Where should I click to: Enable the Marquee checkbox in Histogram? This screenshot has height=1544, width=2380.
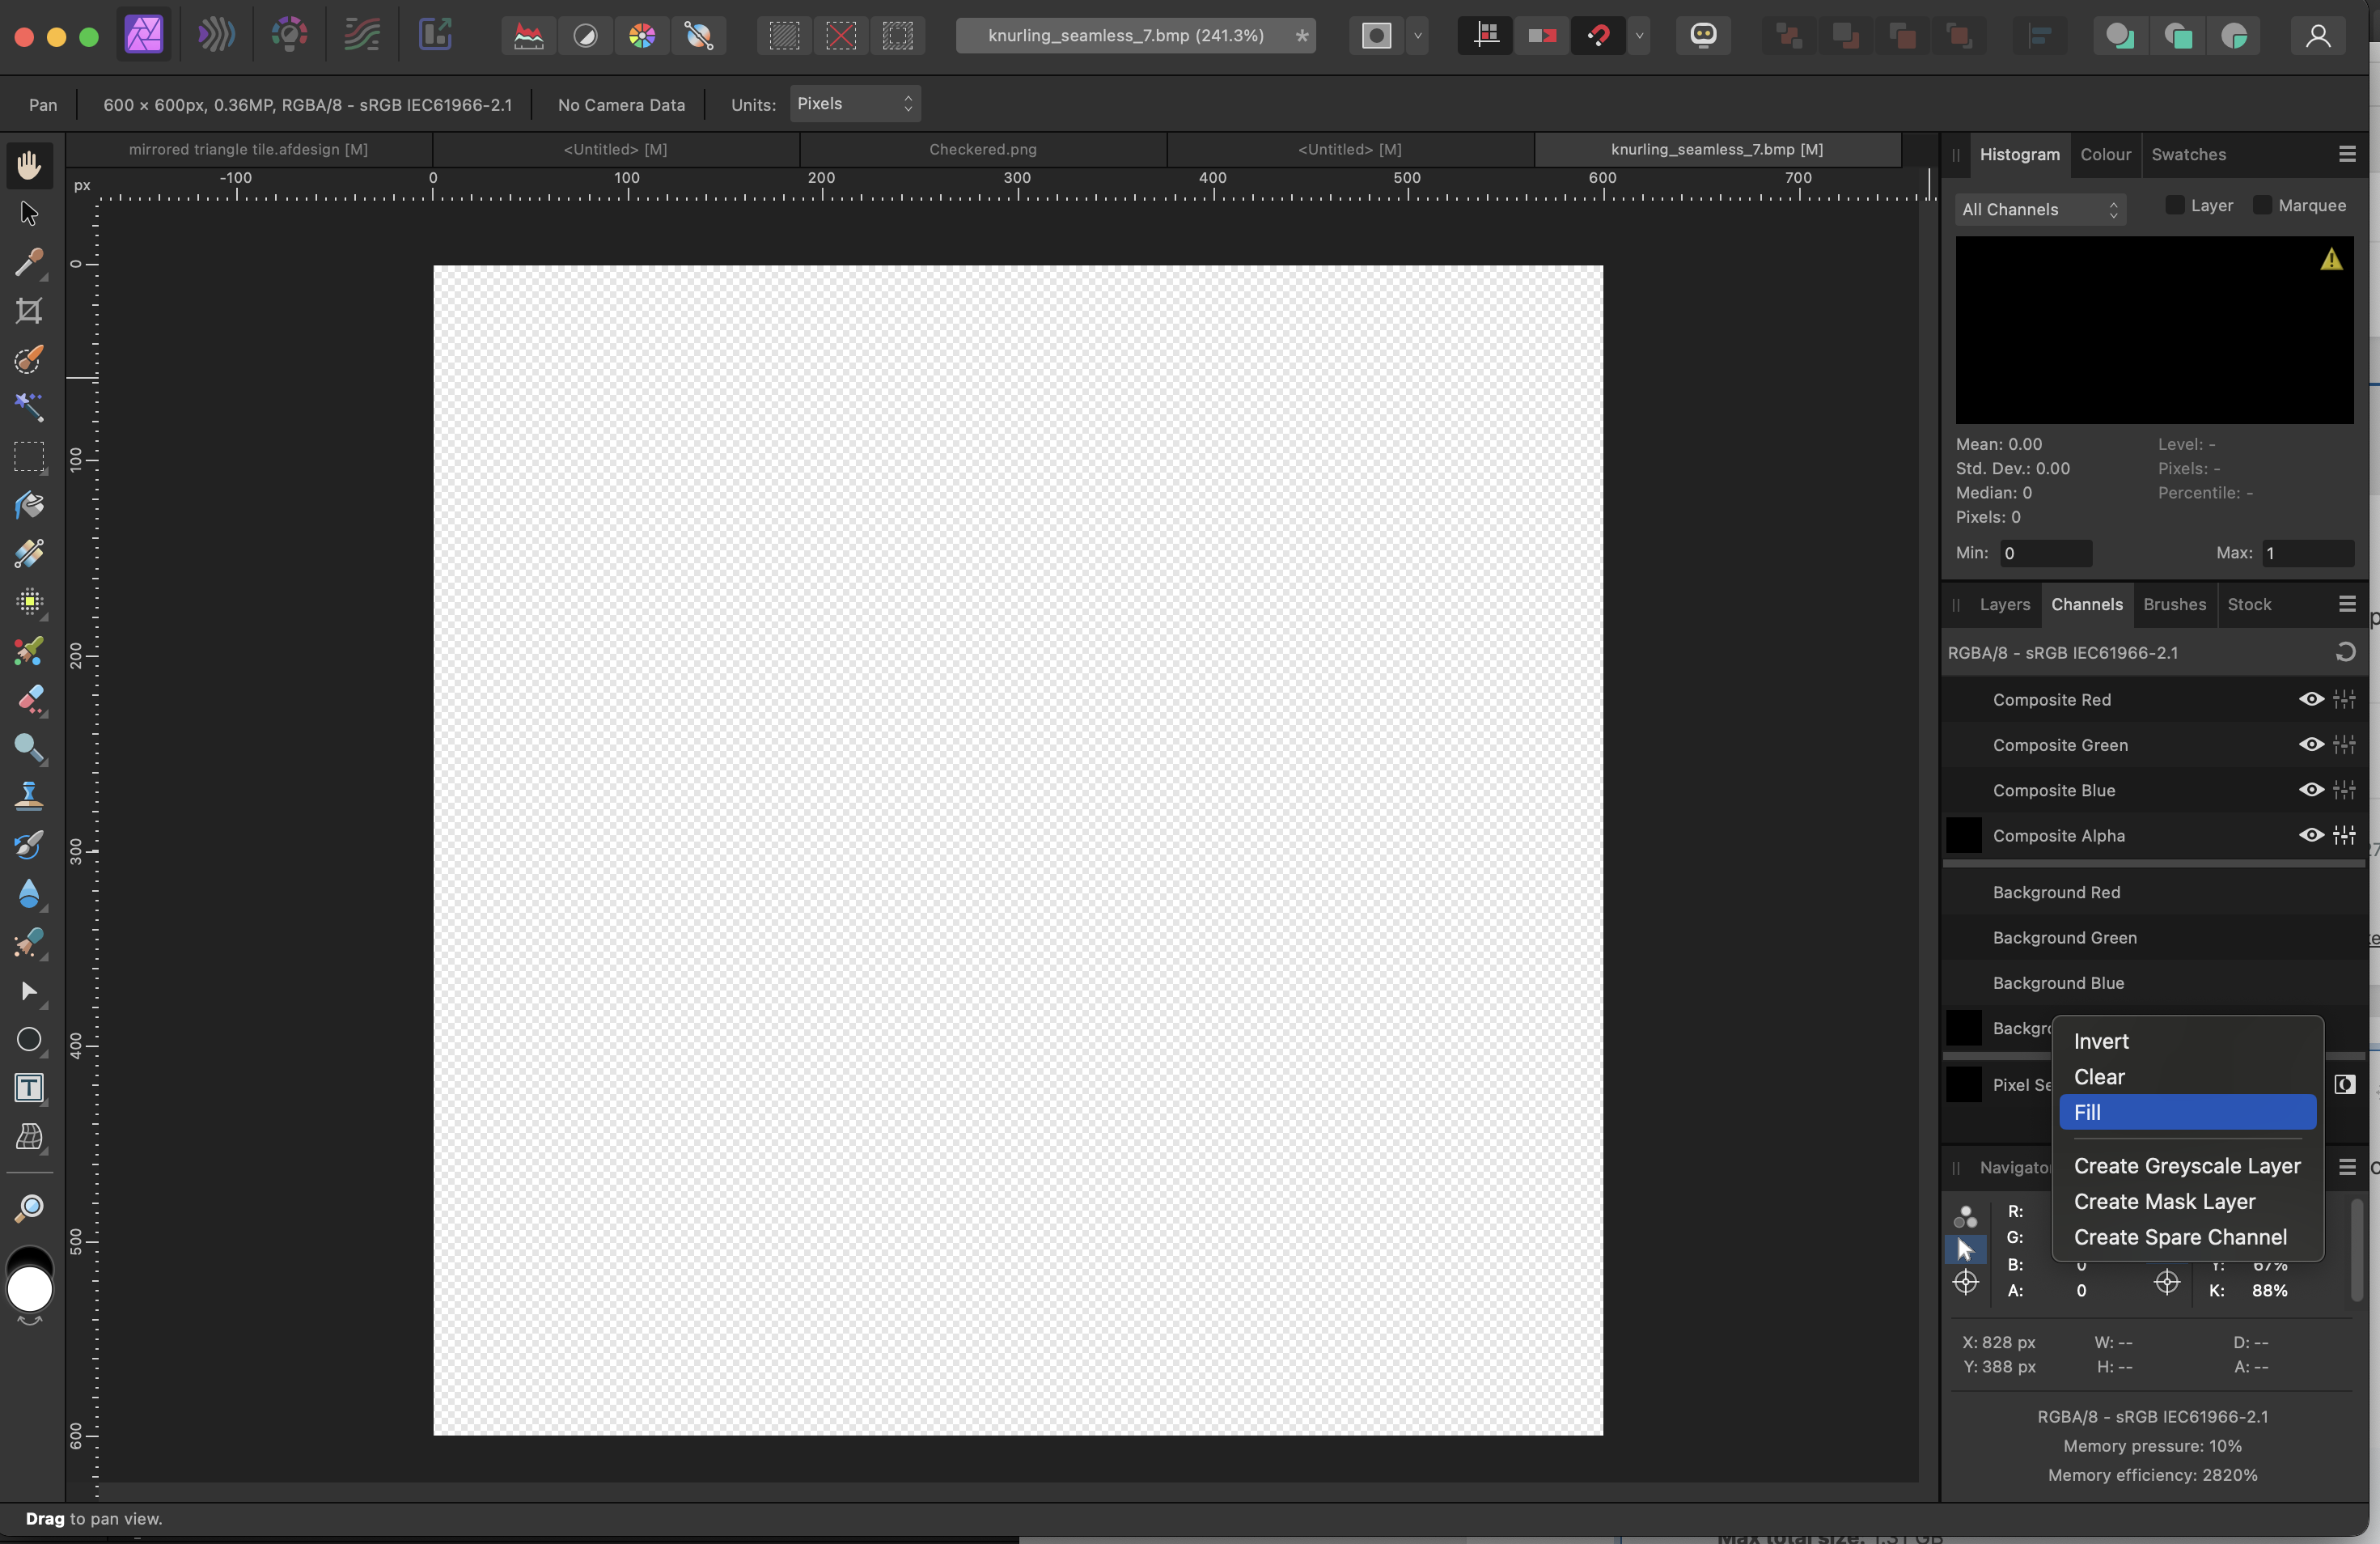(x=2262, y=205)
